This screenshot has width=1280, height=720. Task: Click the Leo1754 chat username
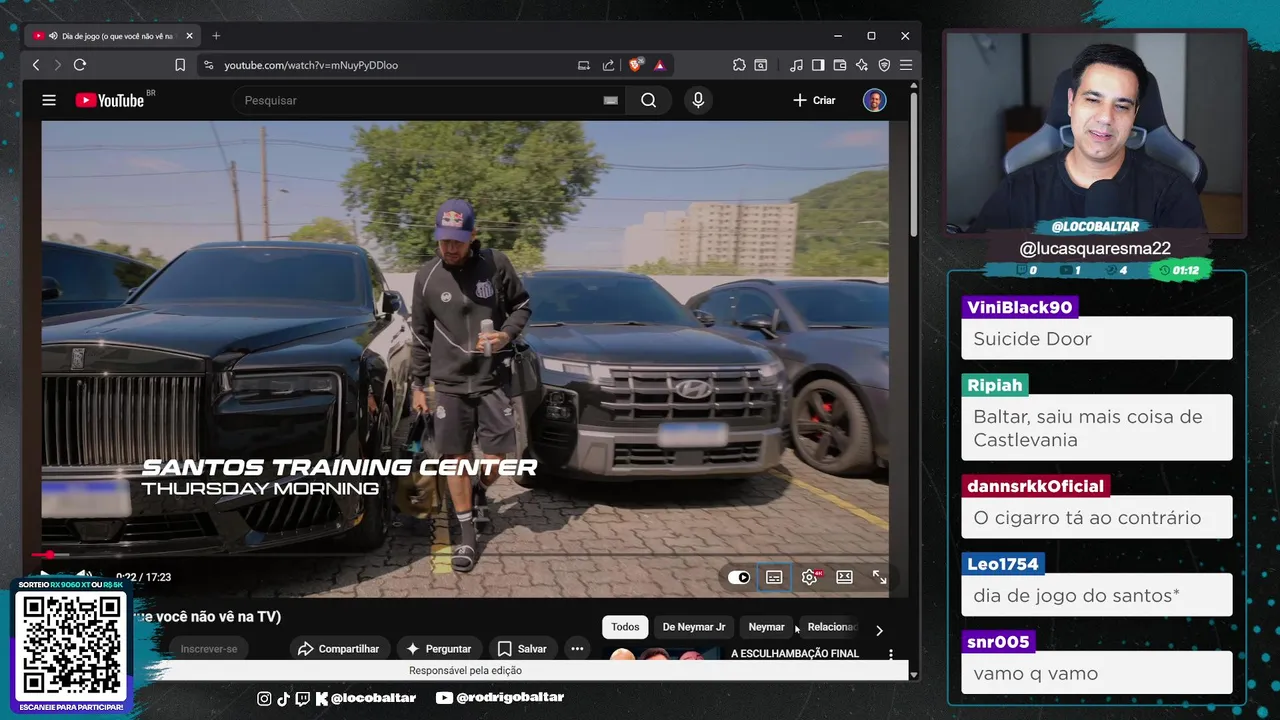click(x=1003, y=564)
